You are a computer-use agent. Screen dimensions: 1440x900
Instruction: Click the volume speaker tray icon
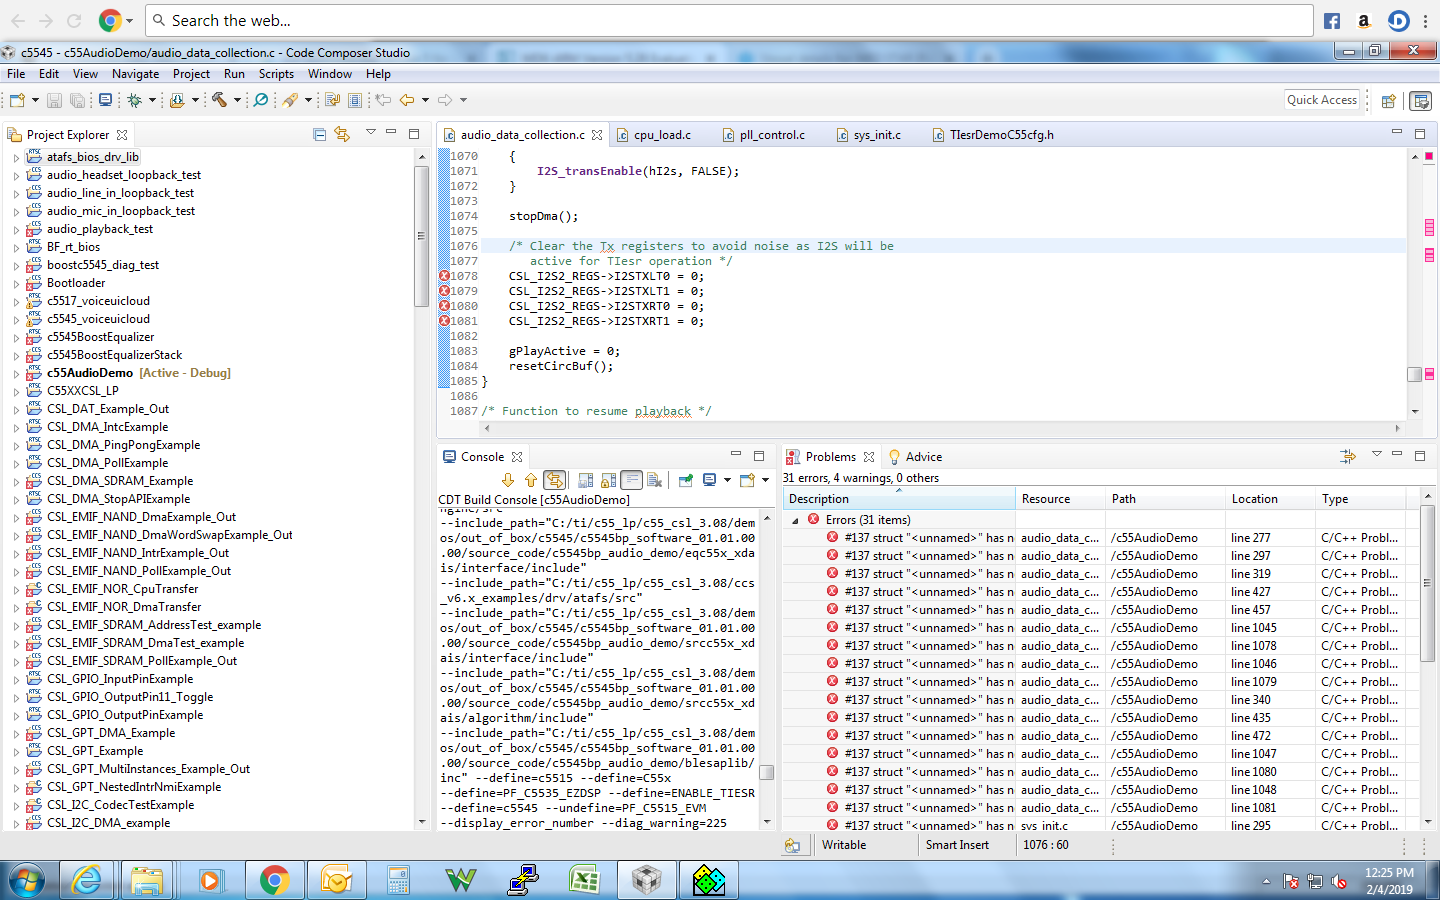coord(1338,882)
